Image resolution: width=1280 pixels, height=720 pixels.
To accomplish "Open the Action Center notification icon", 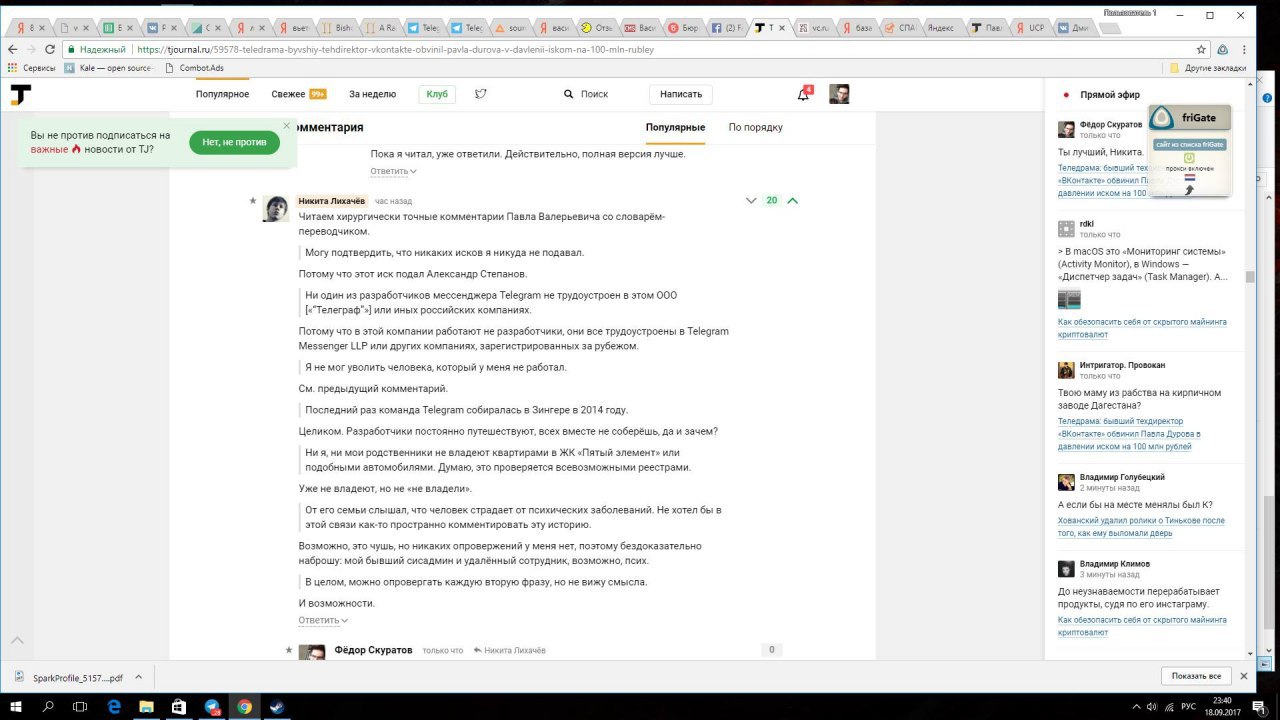I will (x=1259, y=706).
